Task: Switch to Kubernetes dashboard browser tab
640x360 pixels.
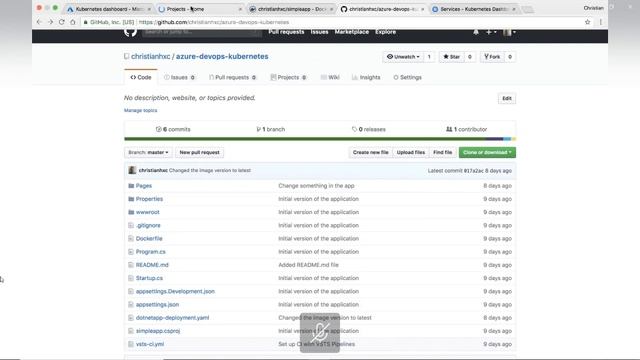Action: click(109, 9)
